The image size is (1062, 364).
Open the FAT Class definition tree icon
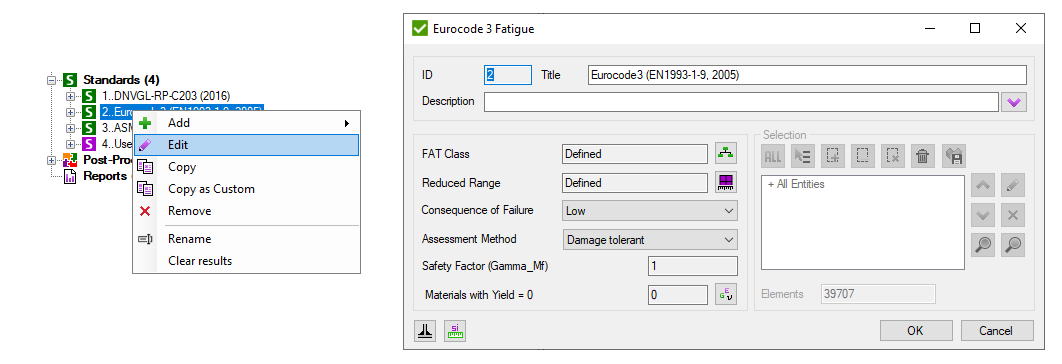pos(726,154)
